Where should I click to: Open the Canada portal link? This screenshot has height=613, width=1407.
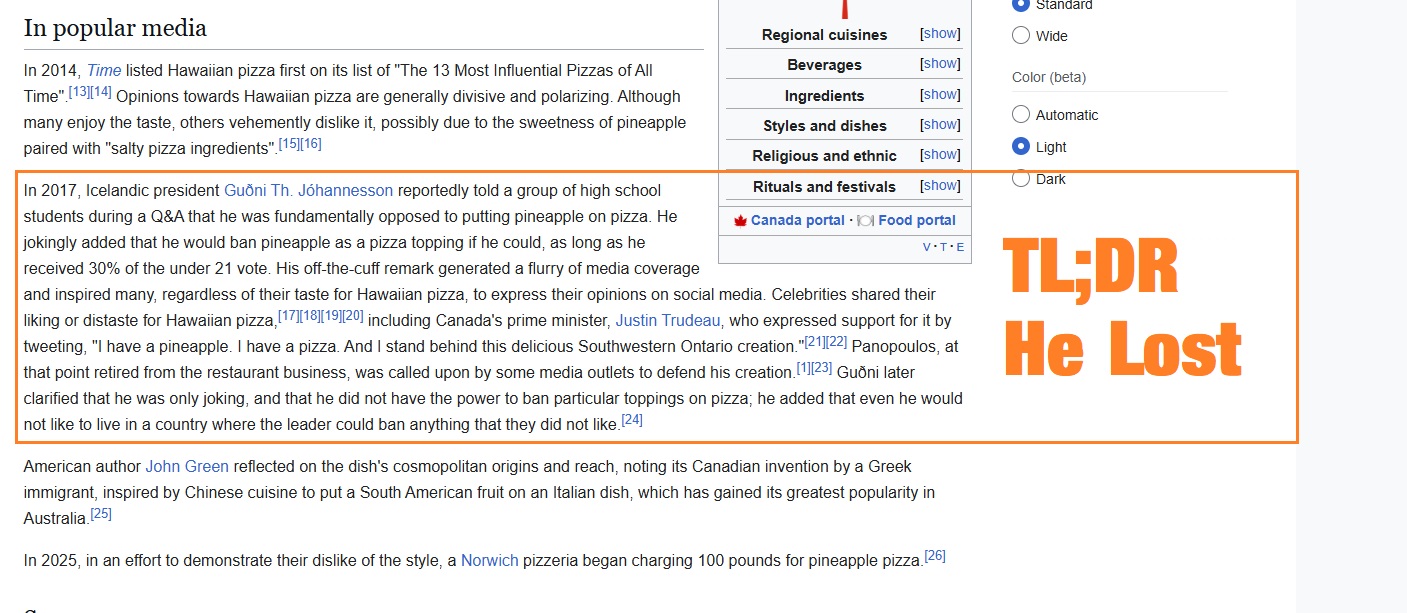(798, 220)
